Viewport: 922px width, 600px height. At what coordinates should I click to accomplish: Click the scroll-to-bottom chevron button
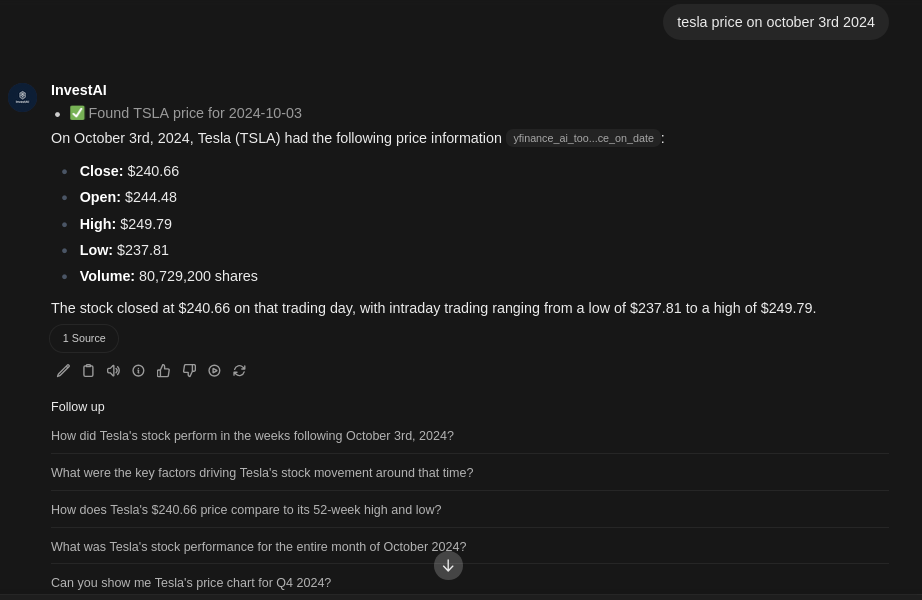click(x=448, y=565)
